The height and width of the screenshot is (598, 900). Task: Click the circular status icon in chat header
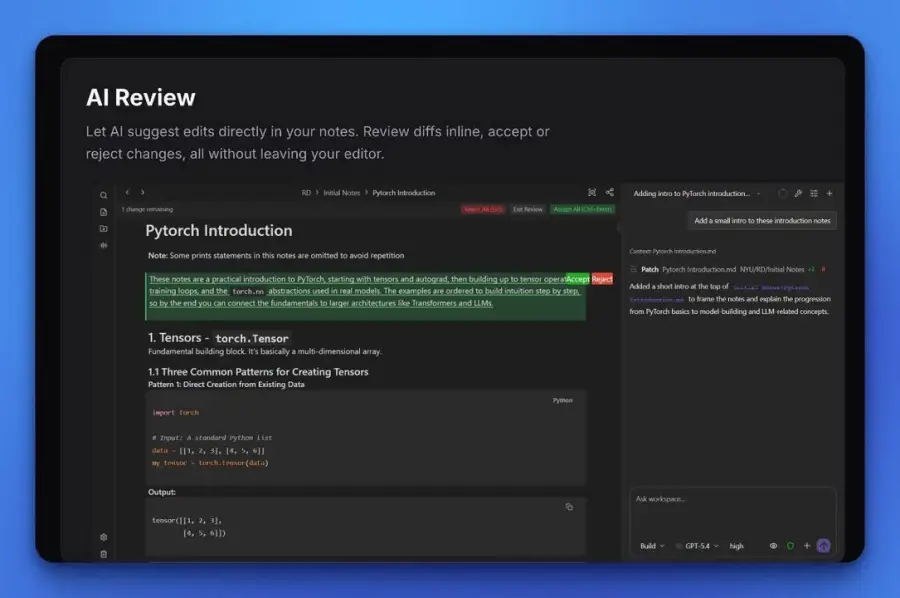[782, 193]
